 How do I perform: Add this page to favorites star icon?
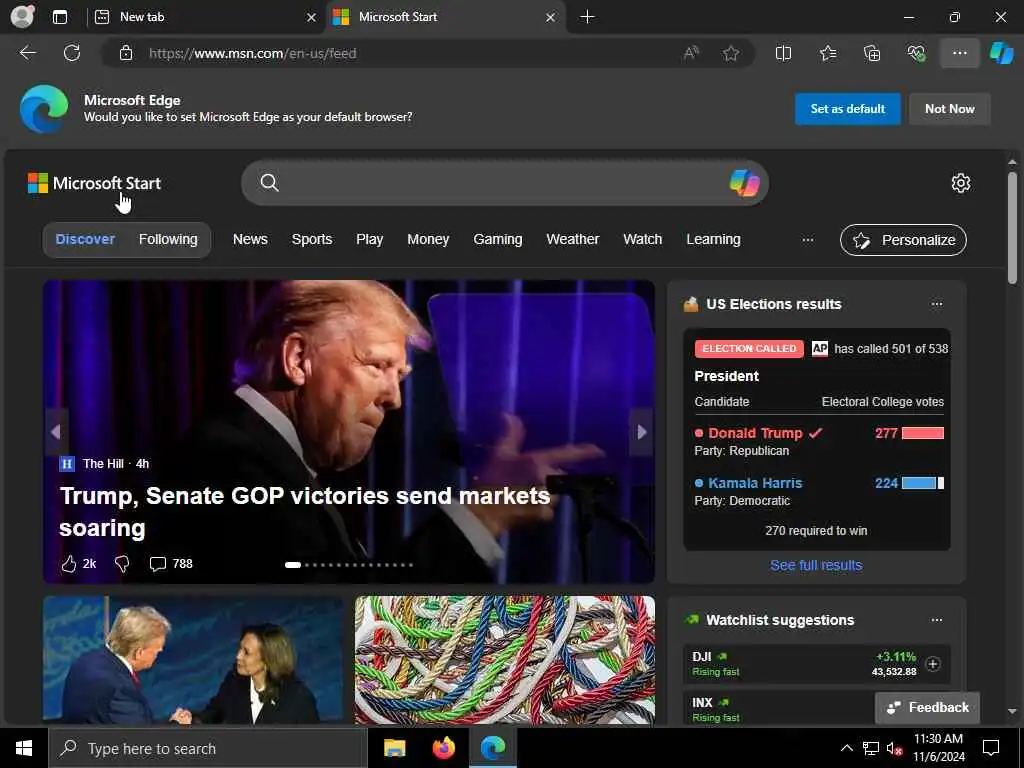coord(731,53)
